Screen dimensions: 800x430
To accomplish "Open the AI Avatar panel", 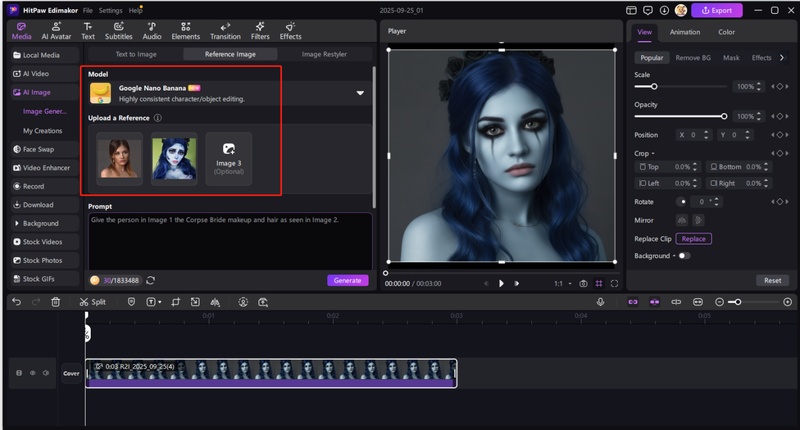I will (56, 31).
